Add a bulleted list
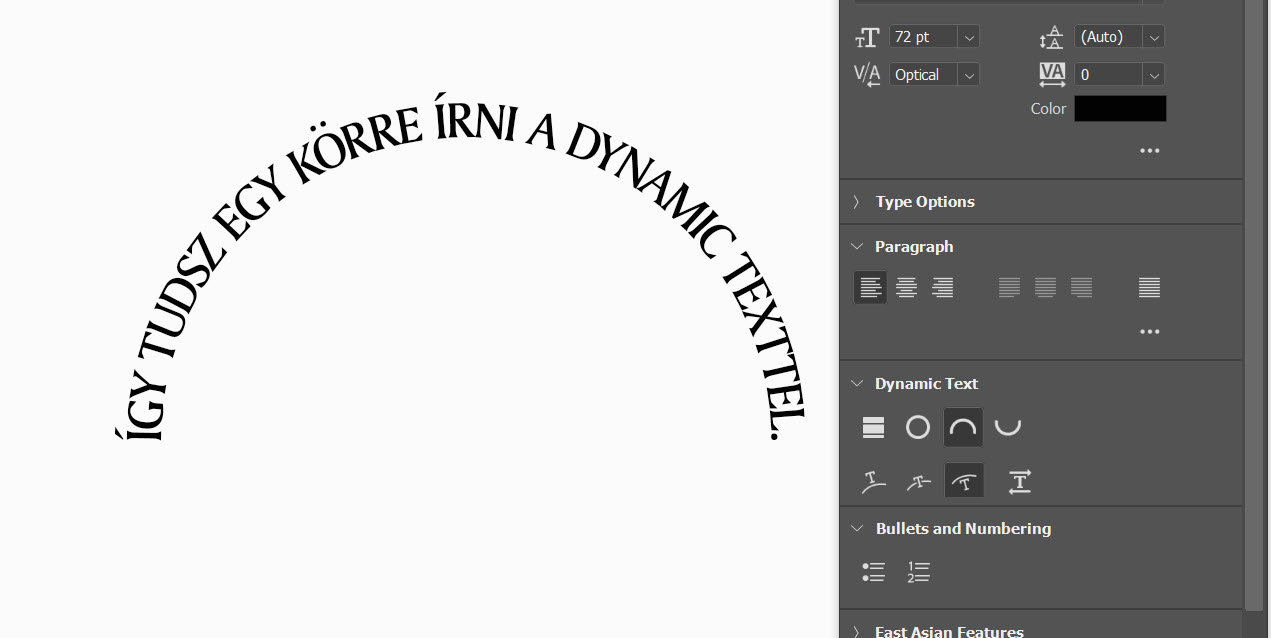1271x638 pixels. click(873, 572)
